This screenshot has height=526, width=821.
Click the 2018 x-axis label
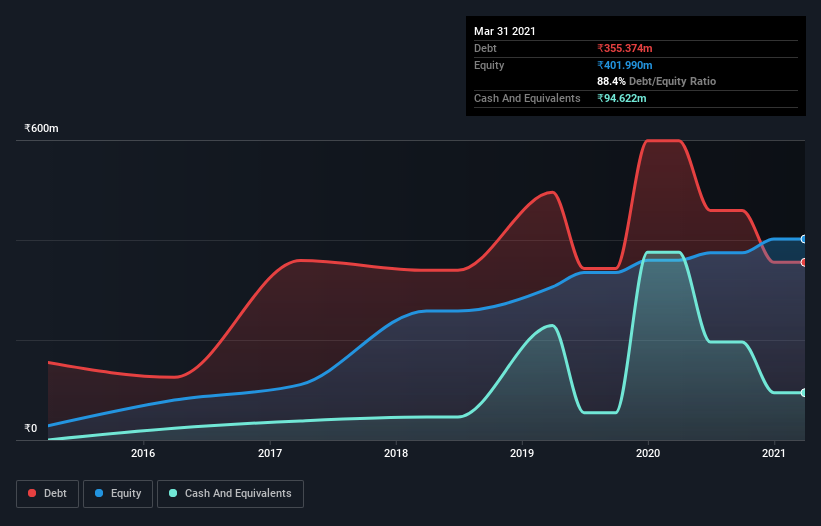[x=396, y=453]
